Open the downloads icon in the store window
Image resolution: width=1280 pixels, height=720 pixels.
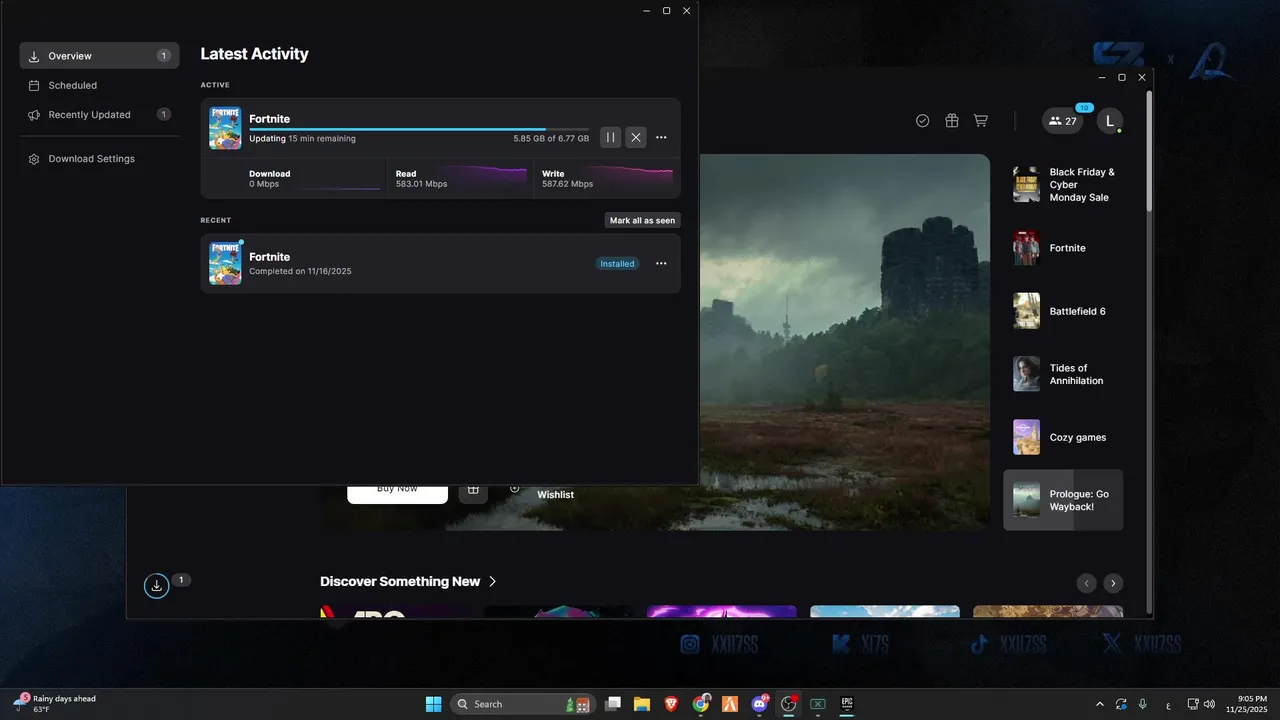157,586
